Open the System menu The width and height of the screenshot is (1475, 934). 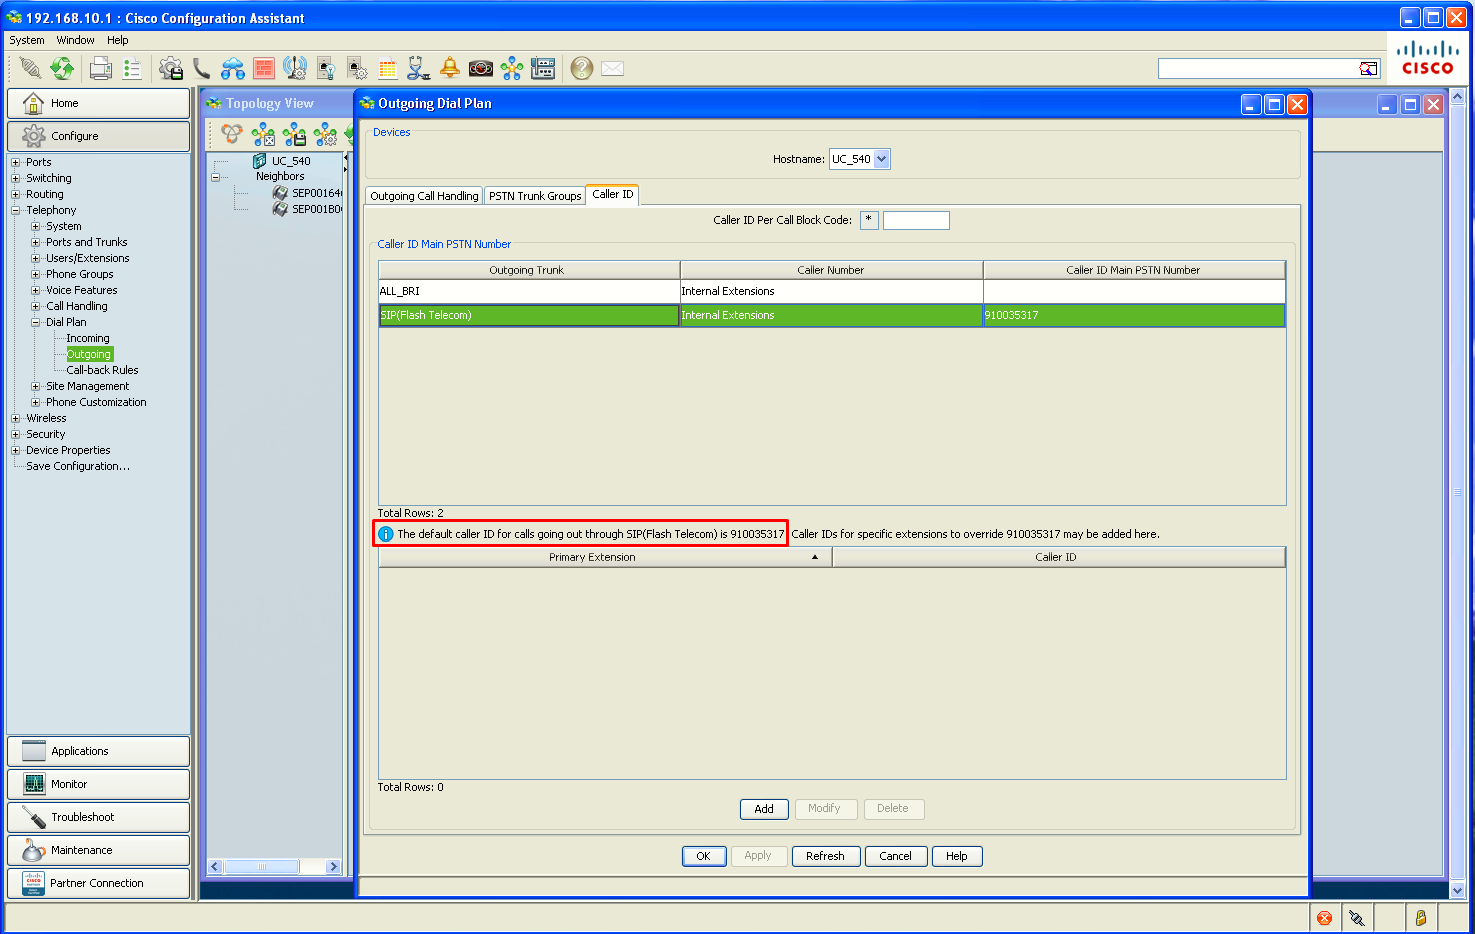[27, 40]
